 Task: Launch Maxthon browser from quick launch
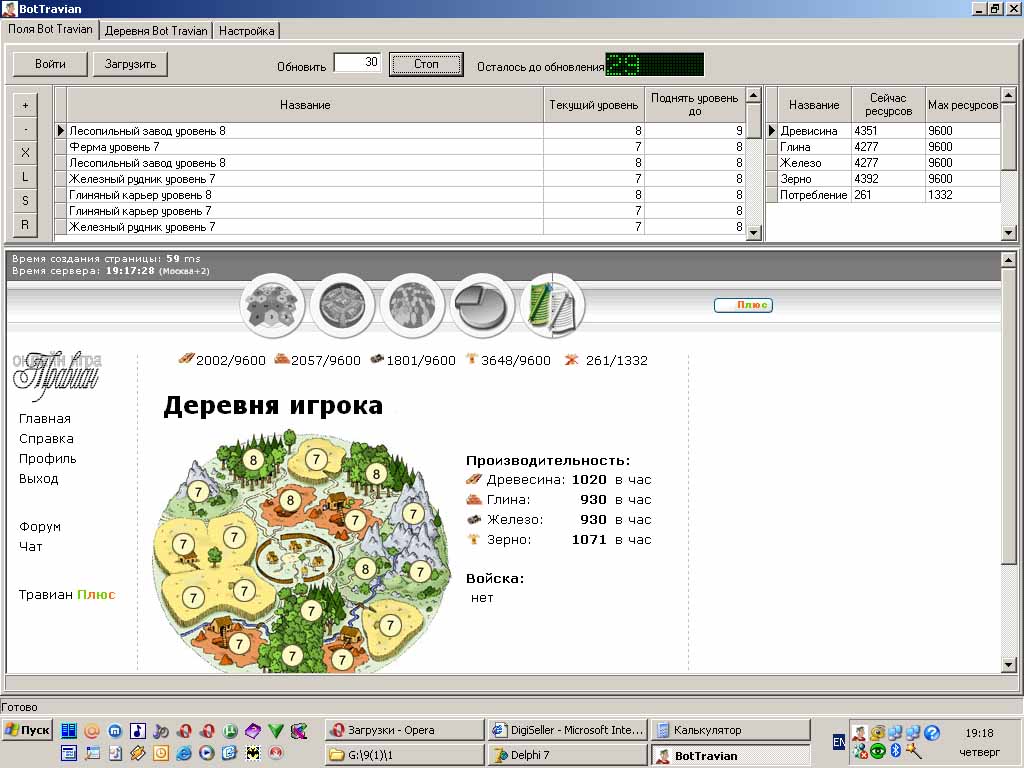coord(115,731)
